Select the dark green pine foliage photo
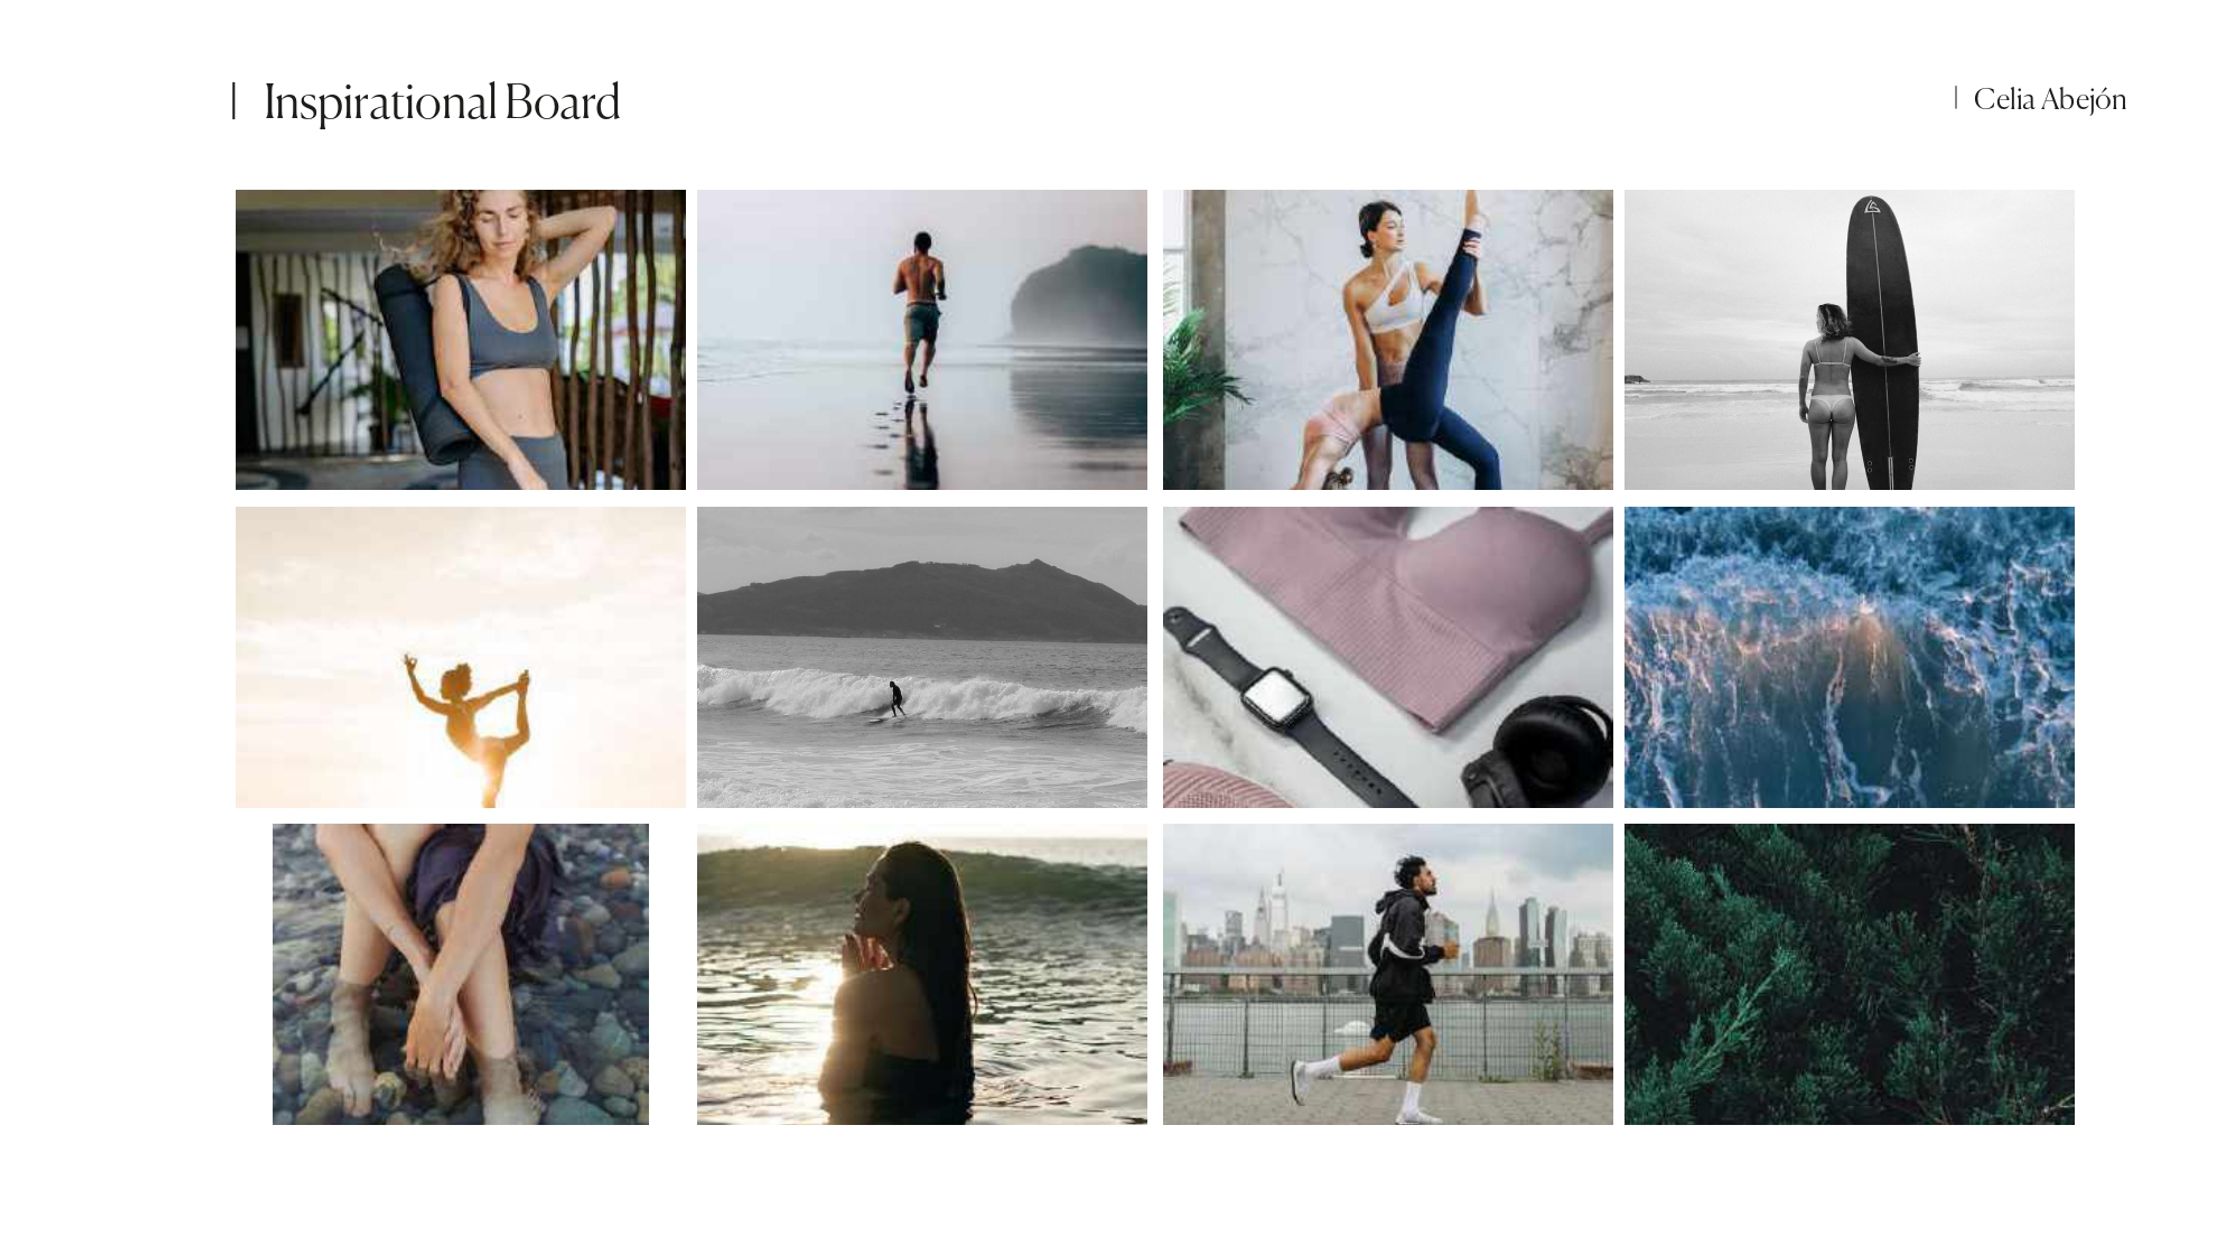 tap(1849, 974)
